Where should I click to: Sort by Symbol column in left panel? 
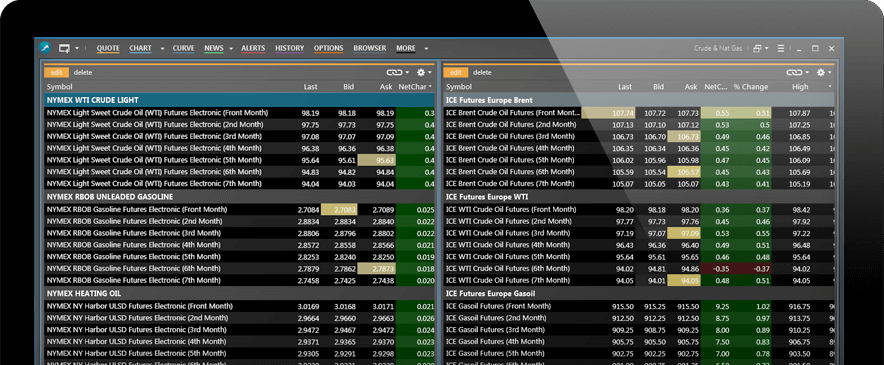click(x=59, y=87)
